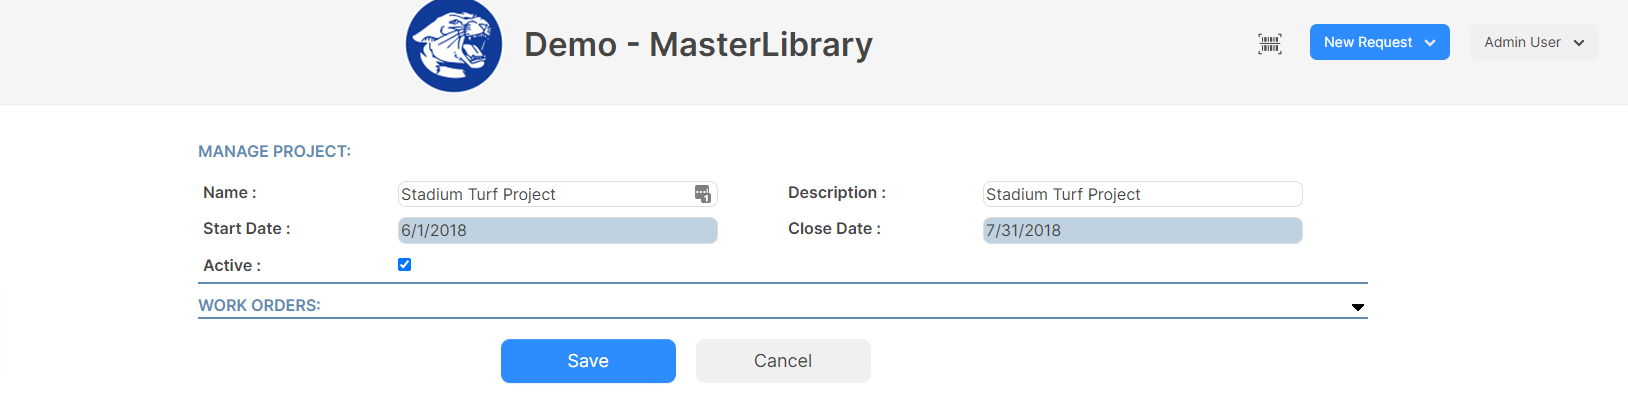This screenshot has width=1628, height=397.
Task: Cancel editing the project
Action: pos(783,361)
